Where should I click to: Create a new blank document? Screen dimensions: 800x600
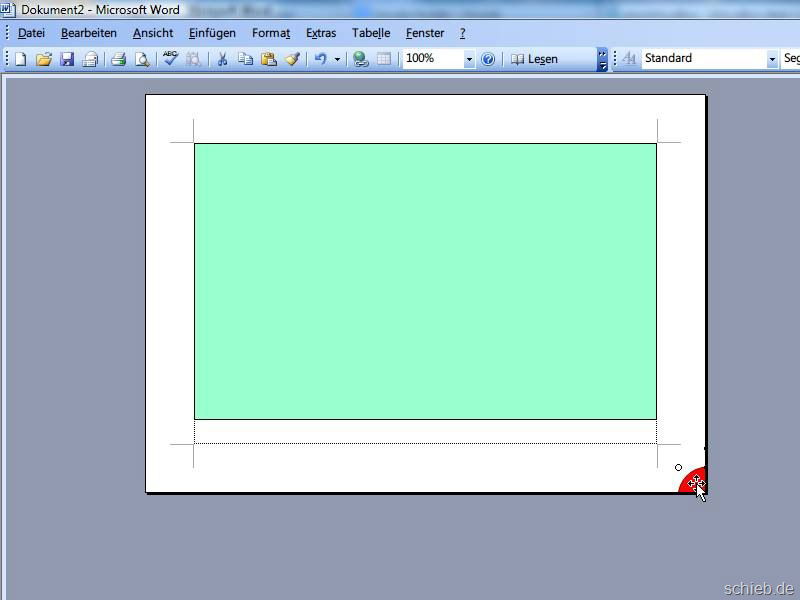(x=20, y=59)
